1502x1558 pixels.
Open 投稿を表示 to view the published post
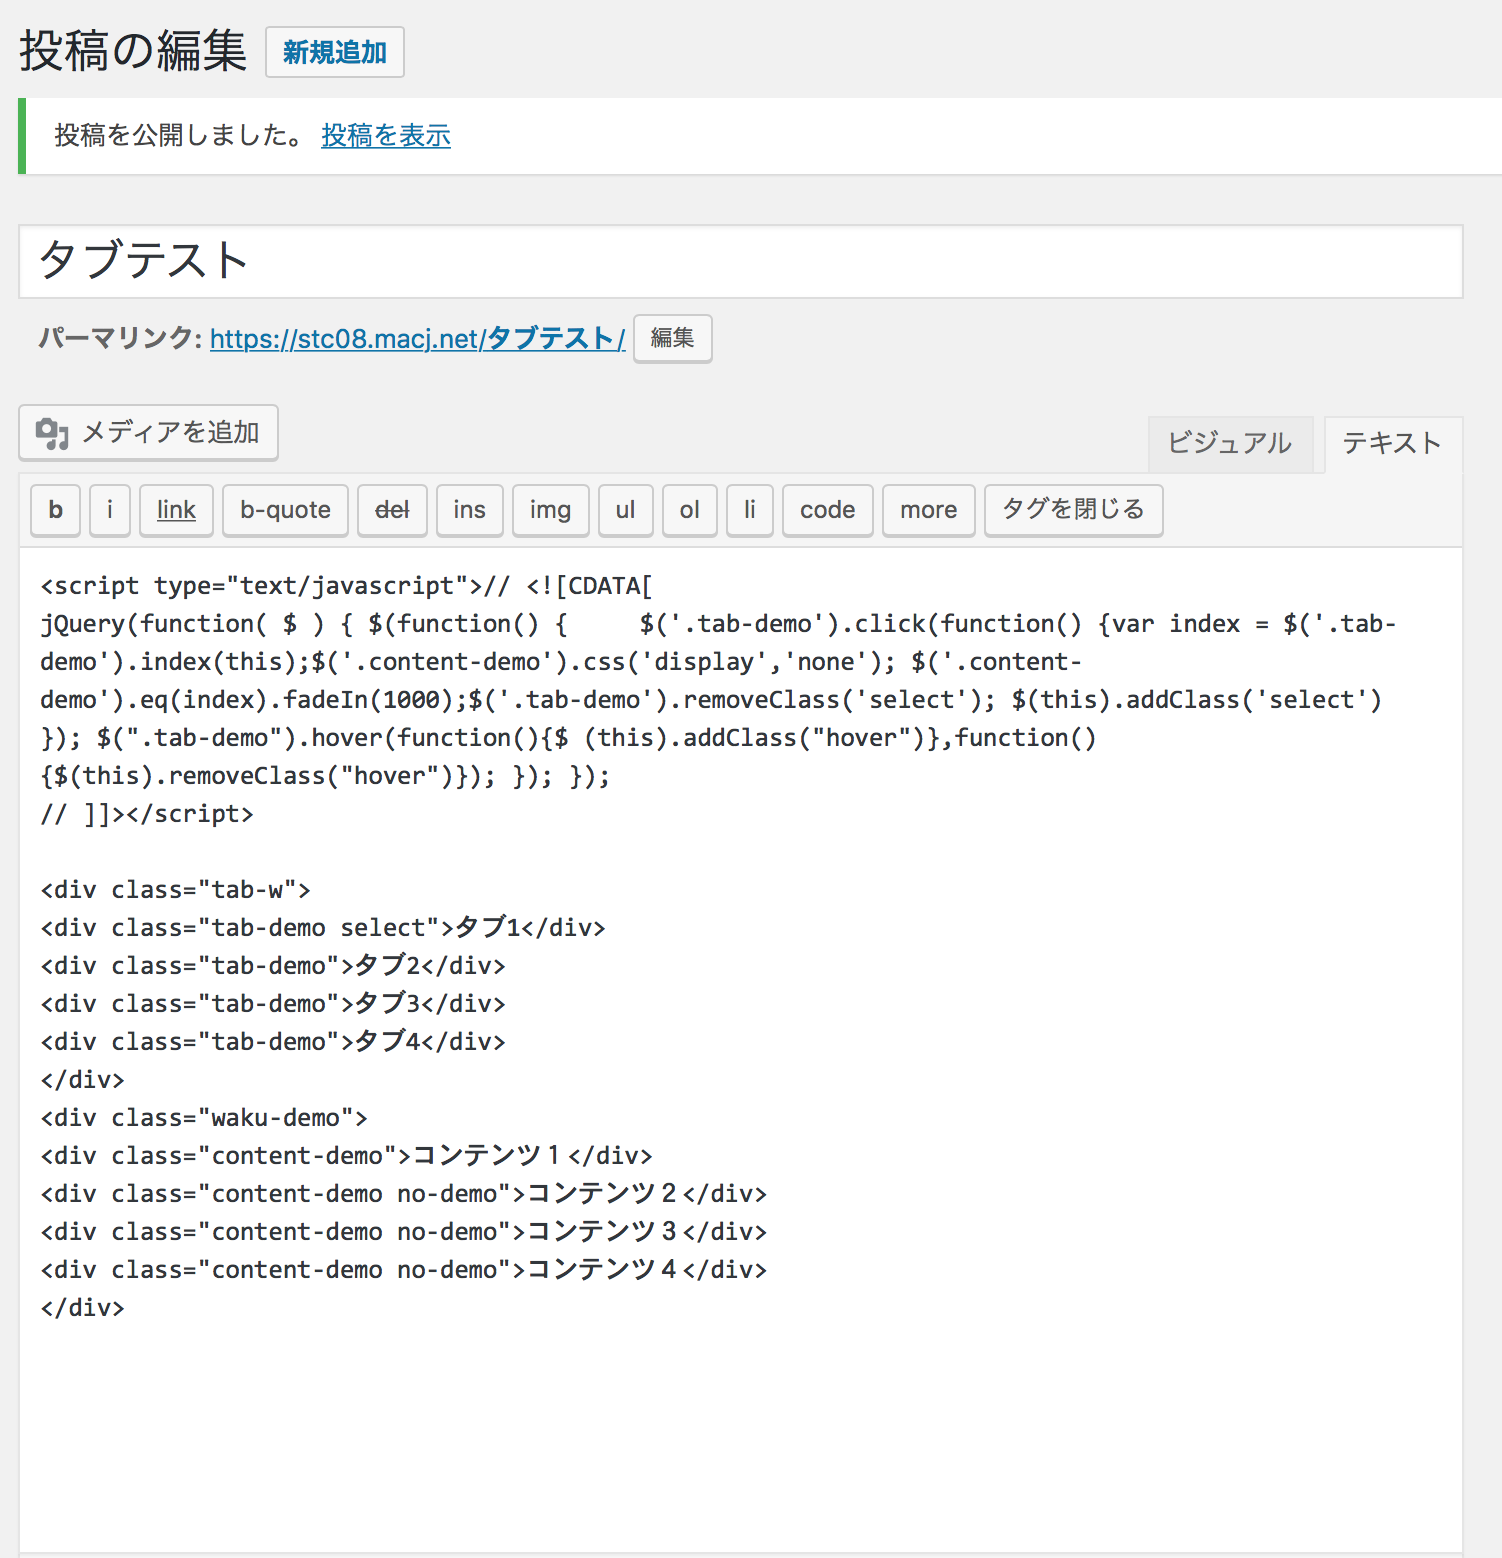[386, 136]
